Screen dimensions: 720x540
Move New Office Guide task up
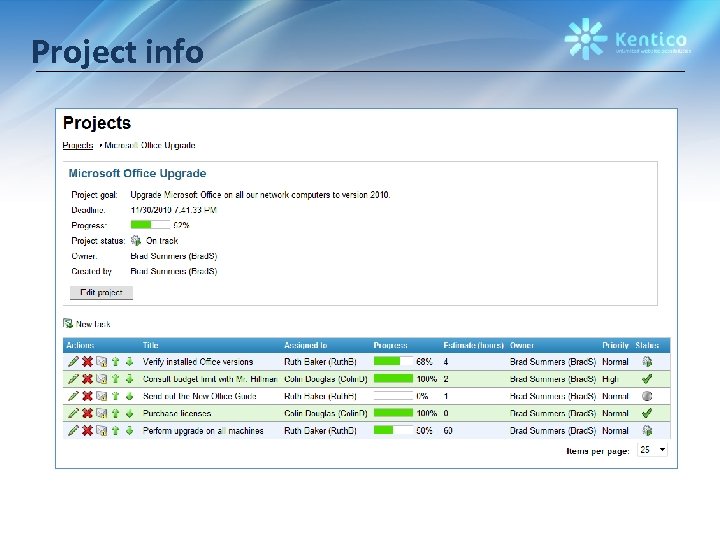(116, 396)
